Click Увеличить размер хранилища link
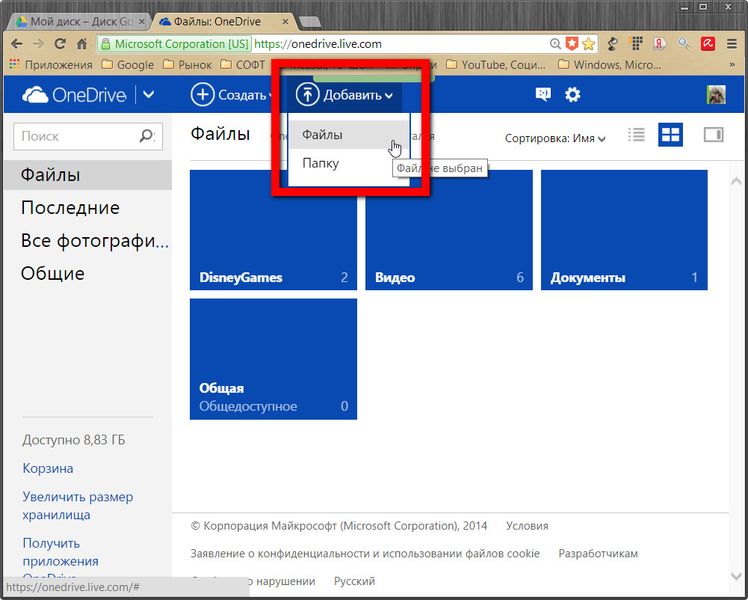 [78, 506]
